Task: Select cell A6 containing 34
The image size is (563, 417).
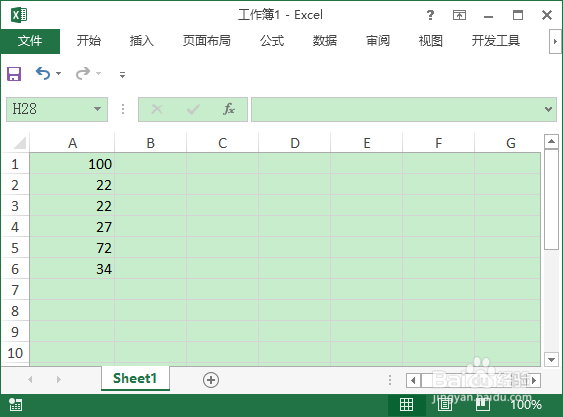Action: pyautogui.click(x=72, y=269)
